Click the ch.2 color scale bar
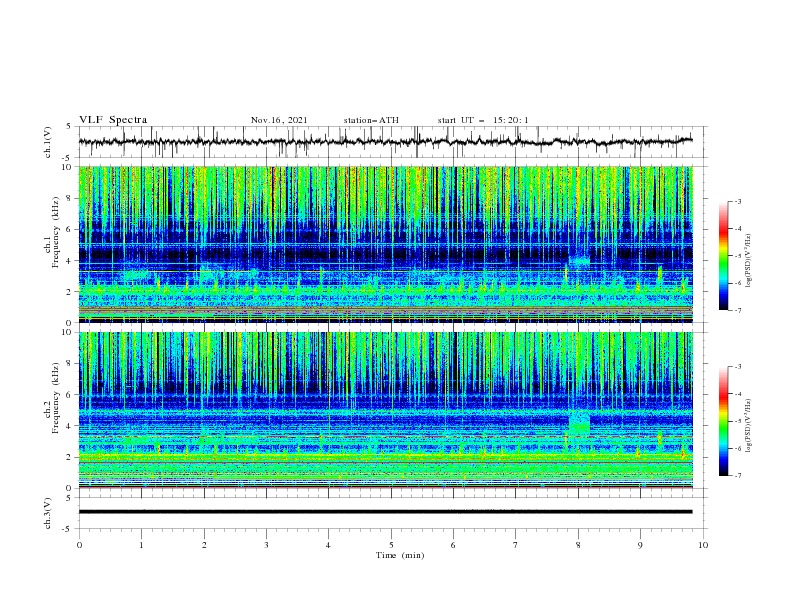Viewport: 792px width, 612px height. 723,421
